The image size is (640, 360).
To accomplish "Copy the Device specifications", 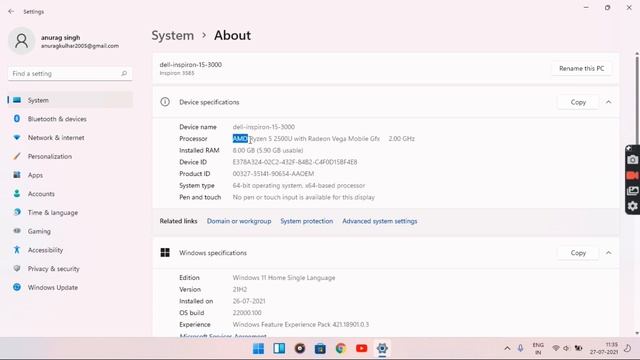I will coord(578,102).
